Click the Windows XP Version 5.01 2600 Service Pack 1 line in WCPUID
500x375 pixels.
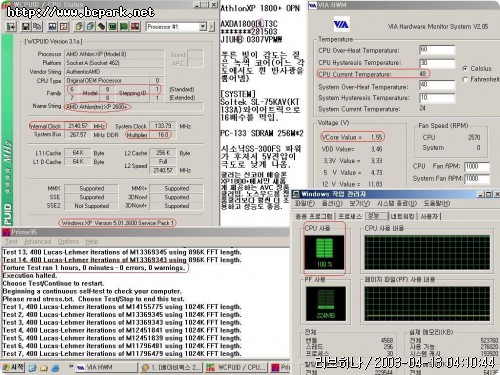(117, 223)
